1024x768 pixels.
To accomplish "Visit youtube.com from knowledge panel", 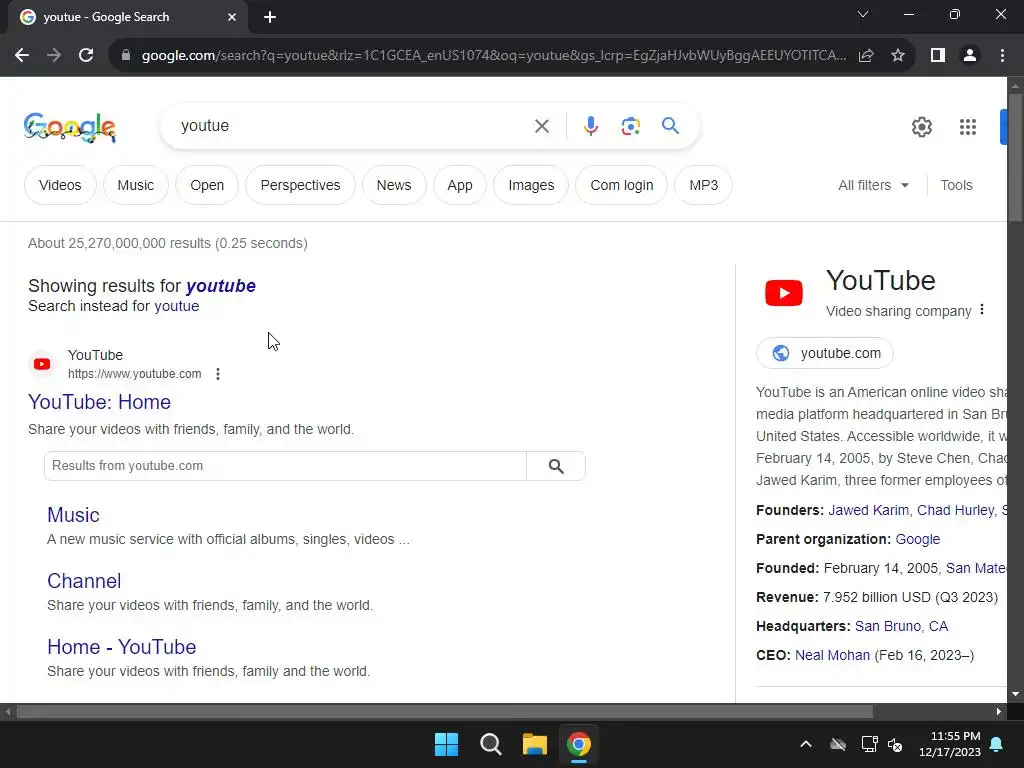I will pos(825,353).
